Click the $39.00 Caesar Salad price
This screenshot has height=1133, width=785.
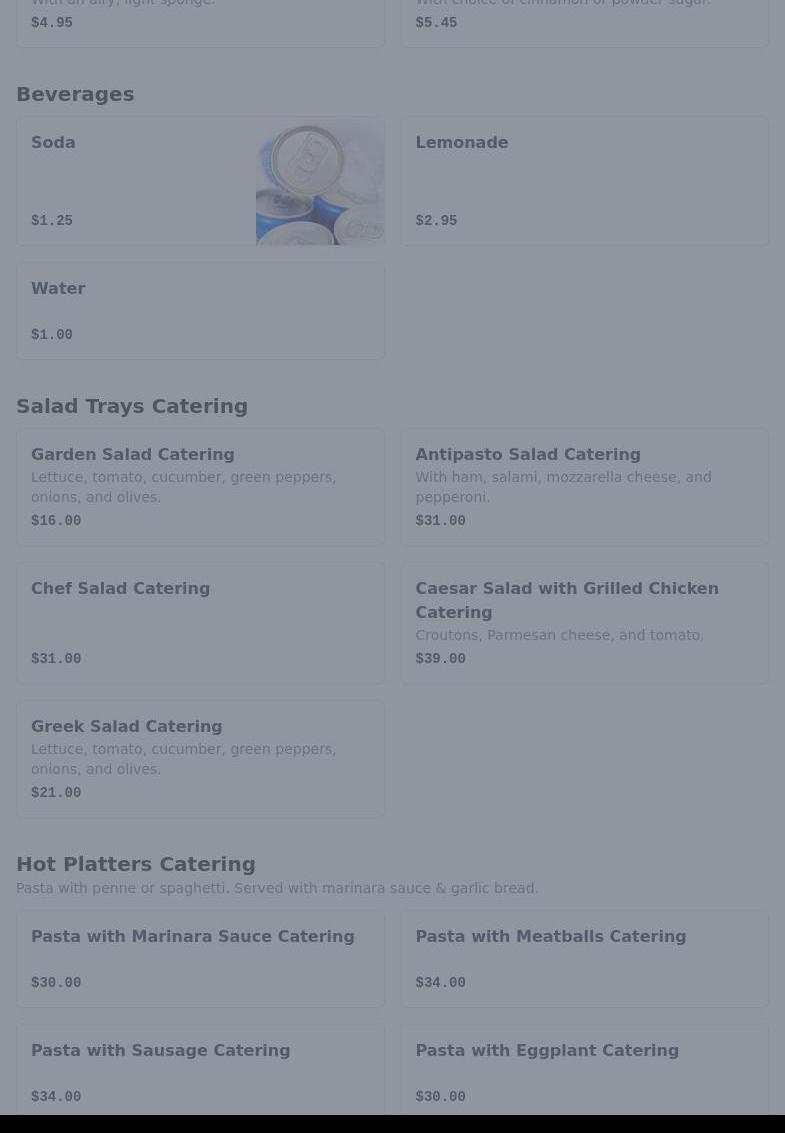[x=440, y=659]
